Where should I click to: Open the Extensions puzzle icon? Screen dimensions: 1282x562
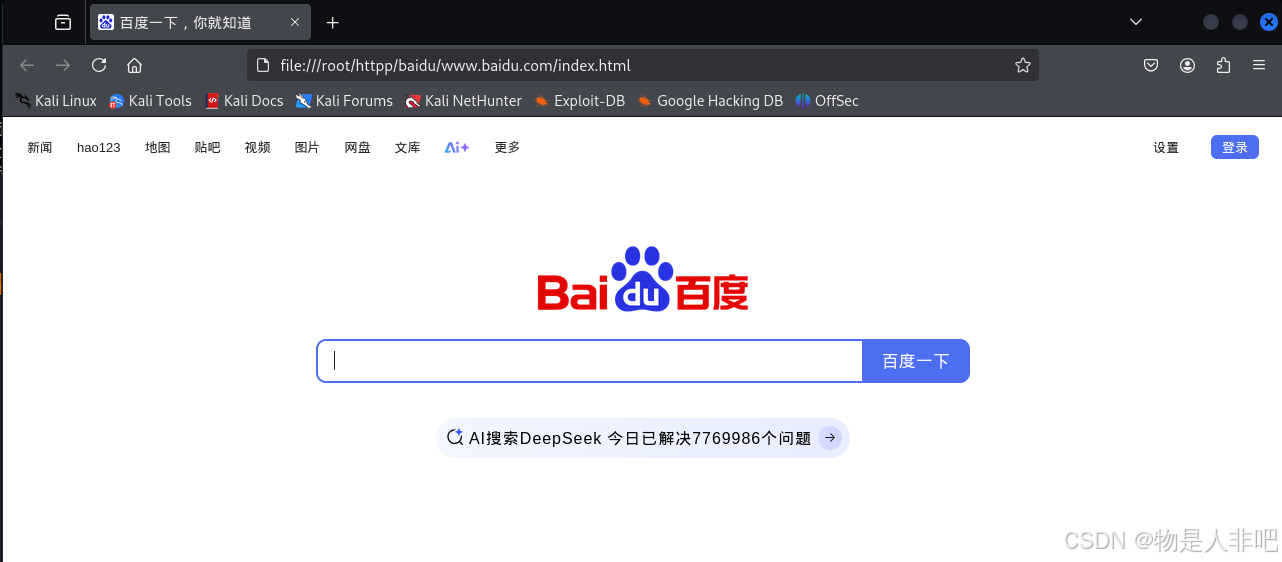pyautogui.click(x=1223, y=65)
